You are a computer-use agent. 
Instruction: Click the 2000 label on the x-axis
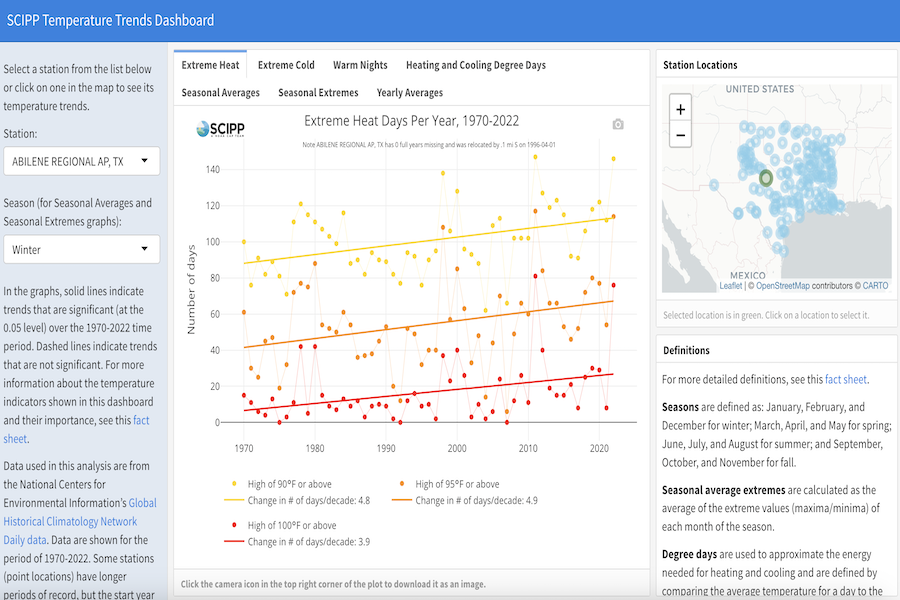(457, 448)
